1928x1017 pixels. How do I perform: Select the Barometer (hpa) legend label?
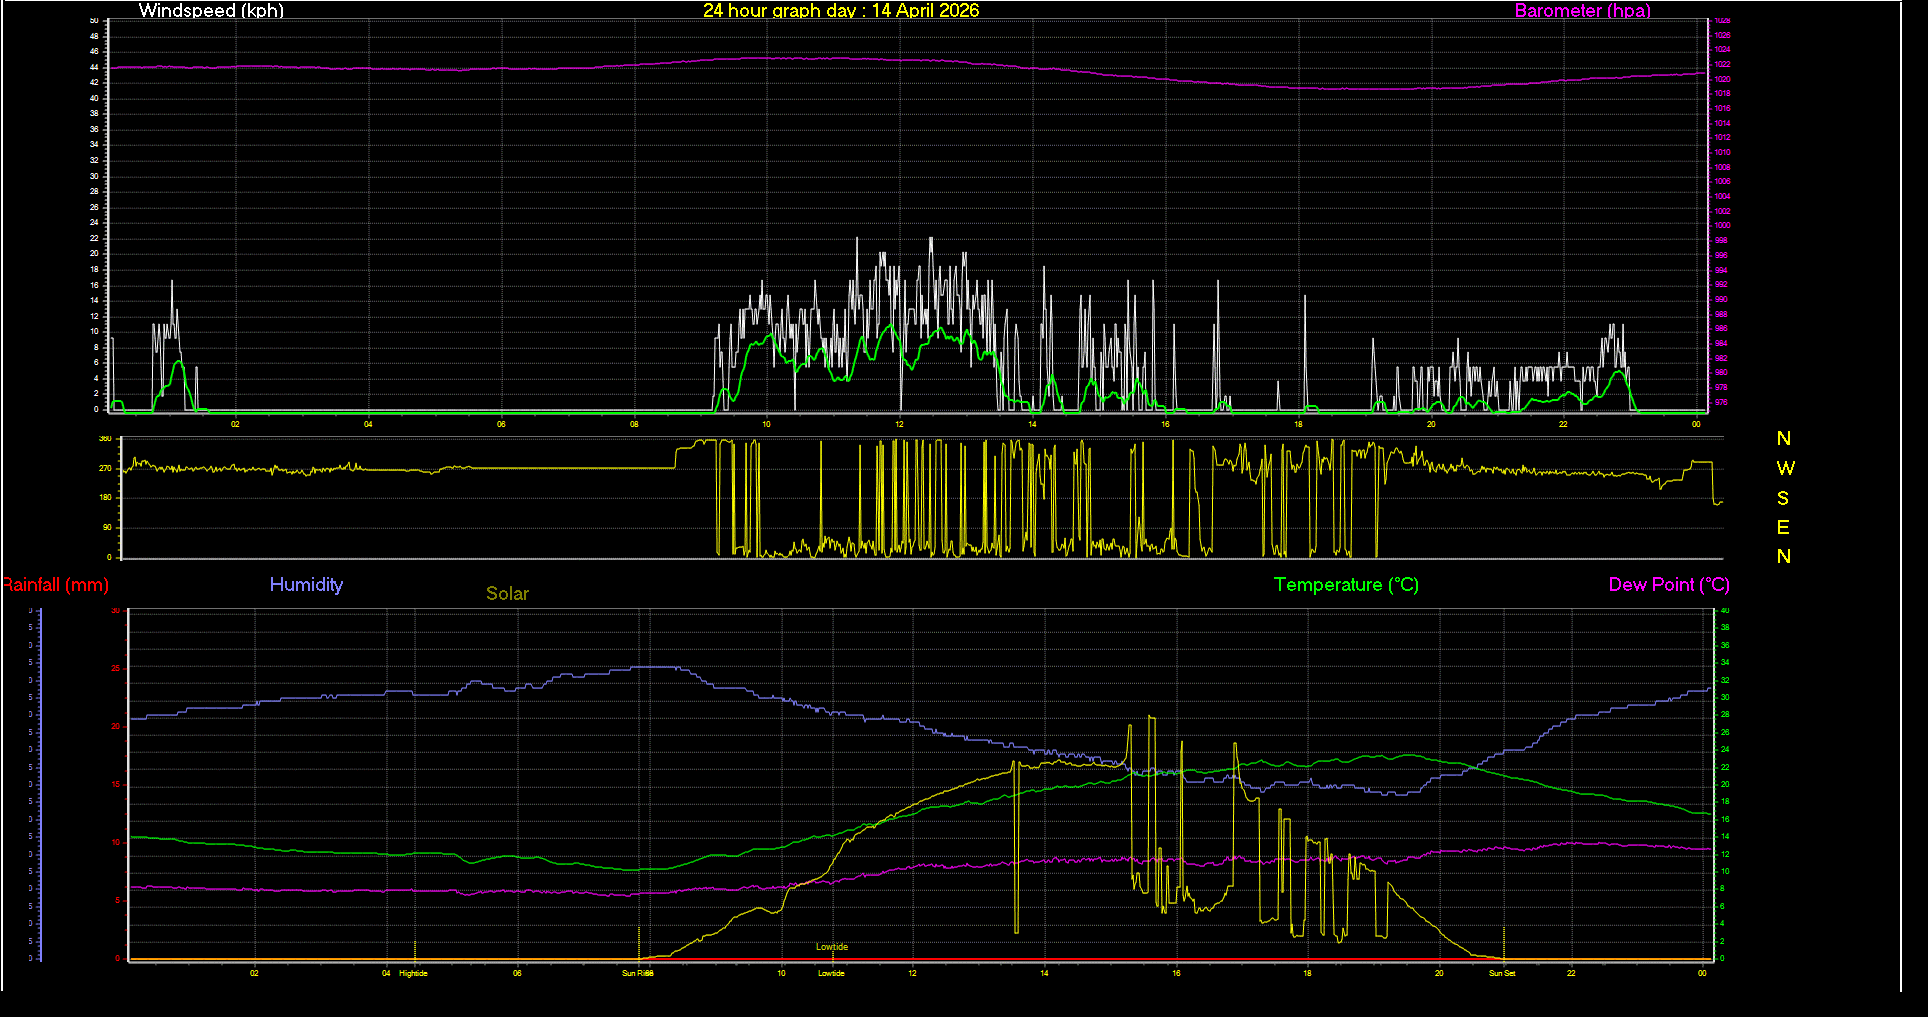point(1582,11)
